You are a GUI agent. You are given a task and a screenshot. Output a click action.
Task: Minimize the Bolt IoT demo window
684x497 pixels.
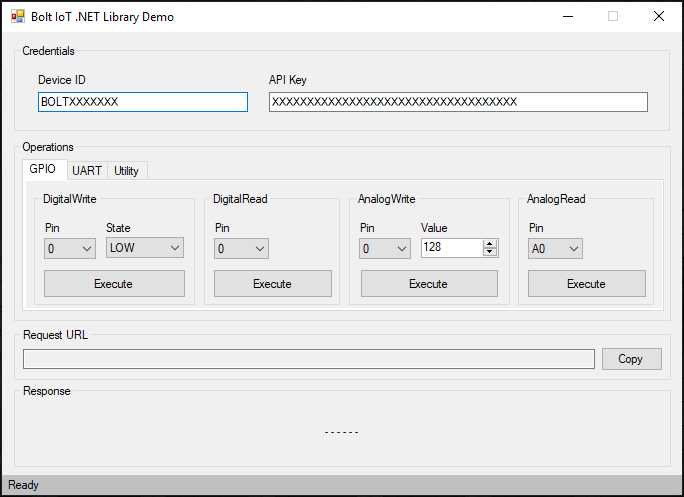click(568, 17)
